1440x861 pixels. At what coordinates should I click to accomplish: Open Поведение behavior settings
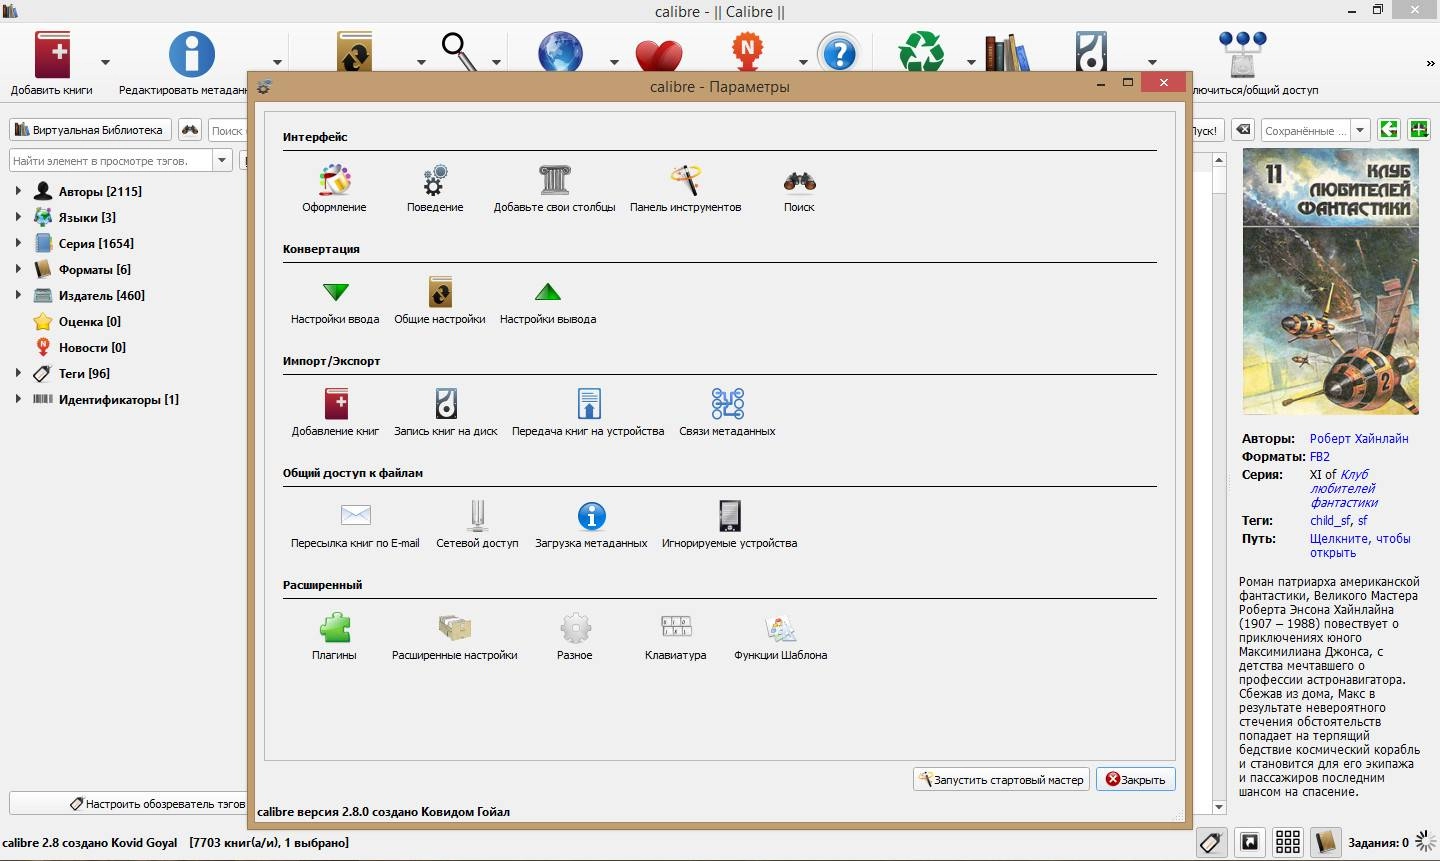coord(435,189)
